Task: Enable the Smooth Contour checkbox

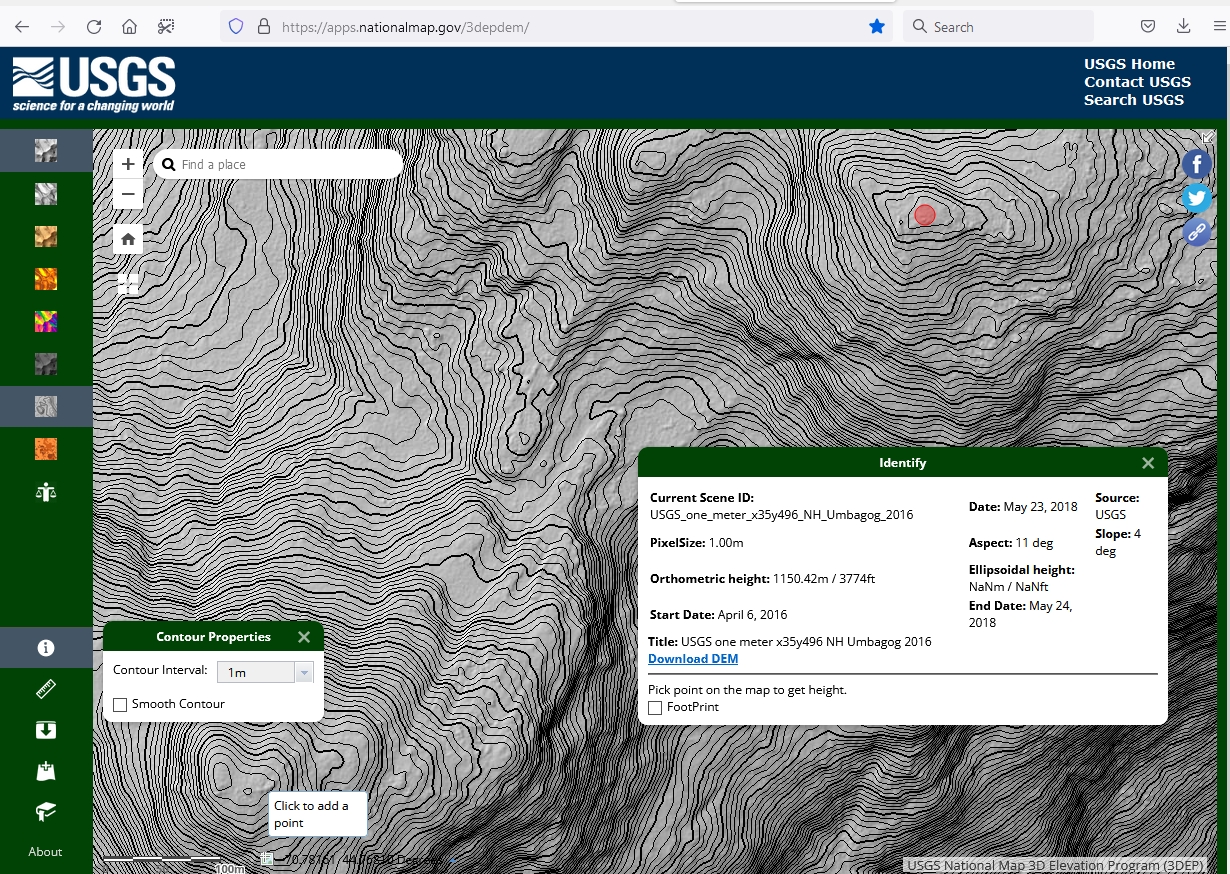Action: tap(120, 705)
